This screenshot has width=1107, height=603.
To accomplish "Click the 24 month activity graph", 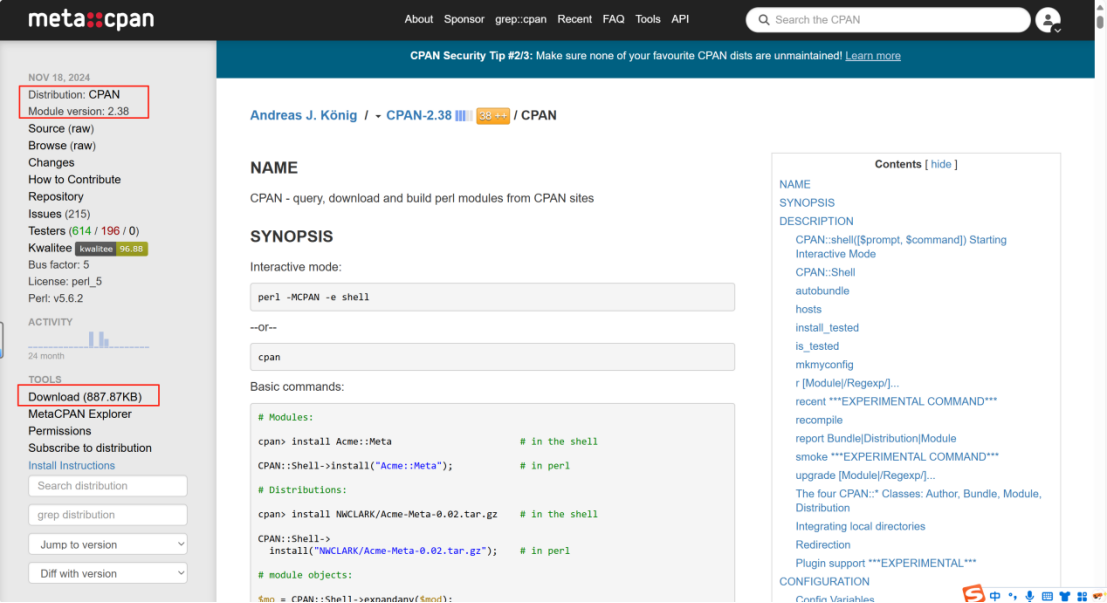I will coord(88,339).
